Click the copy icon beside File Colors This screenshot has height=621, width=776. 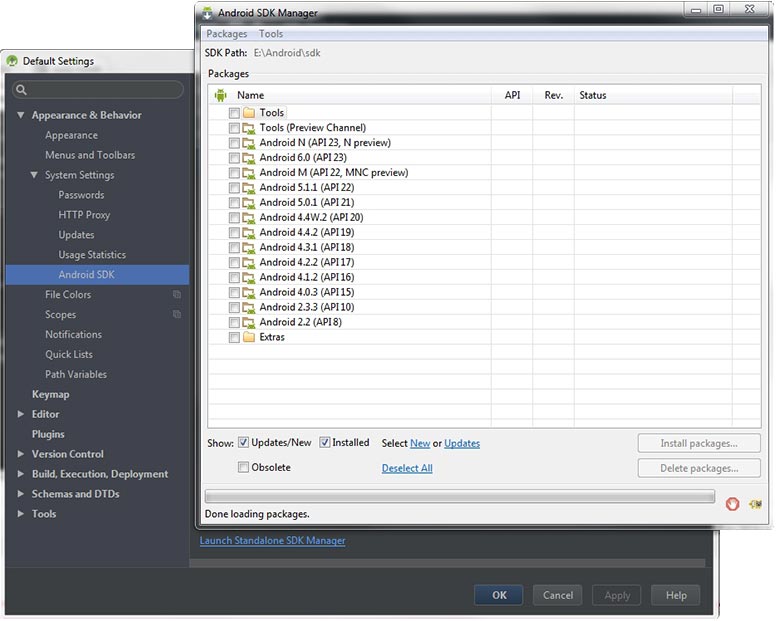177,294
